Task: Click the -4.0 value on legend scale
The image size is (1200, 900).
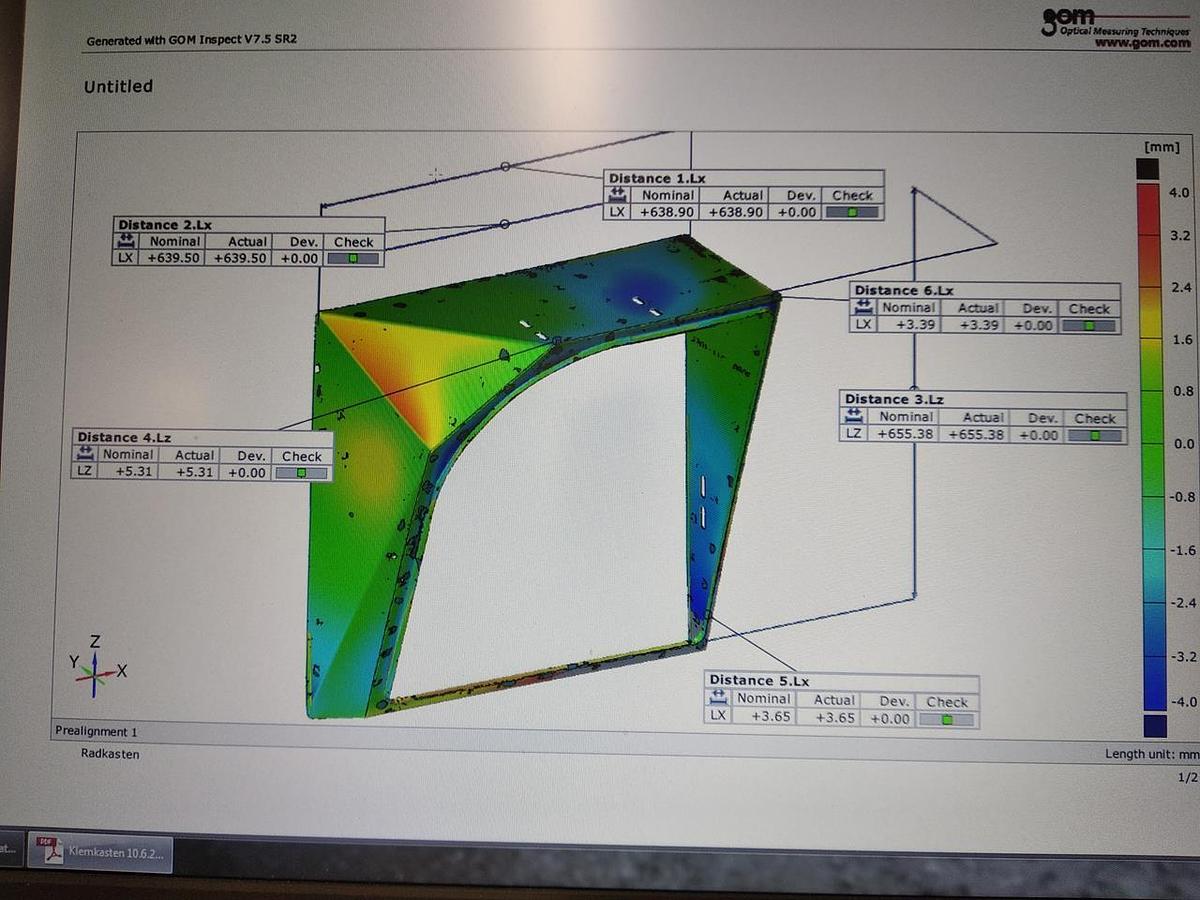Action: [x=1184, y=702]
